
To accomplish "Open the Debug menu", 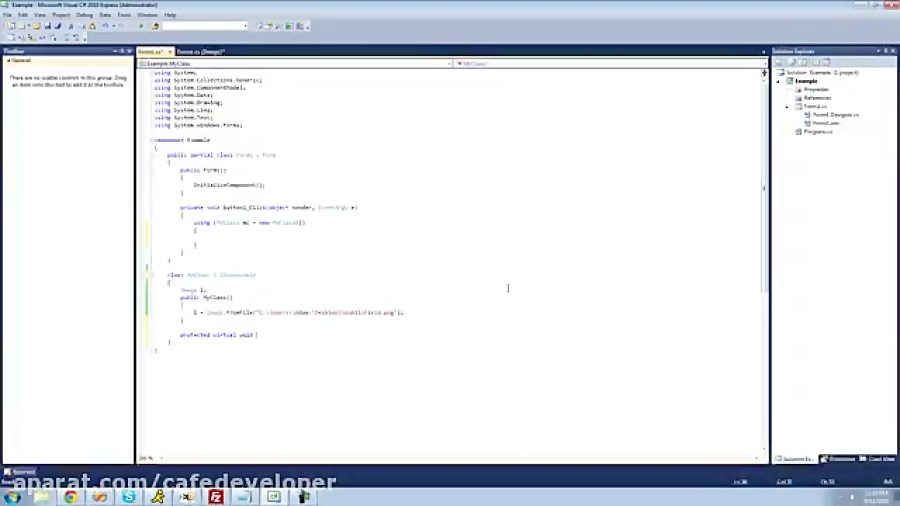I will [x=84, y=15].
